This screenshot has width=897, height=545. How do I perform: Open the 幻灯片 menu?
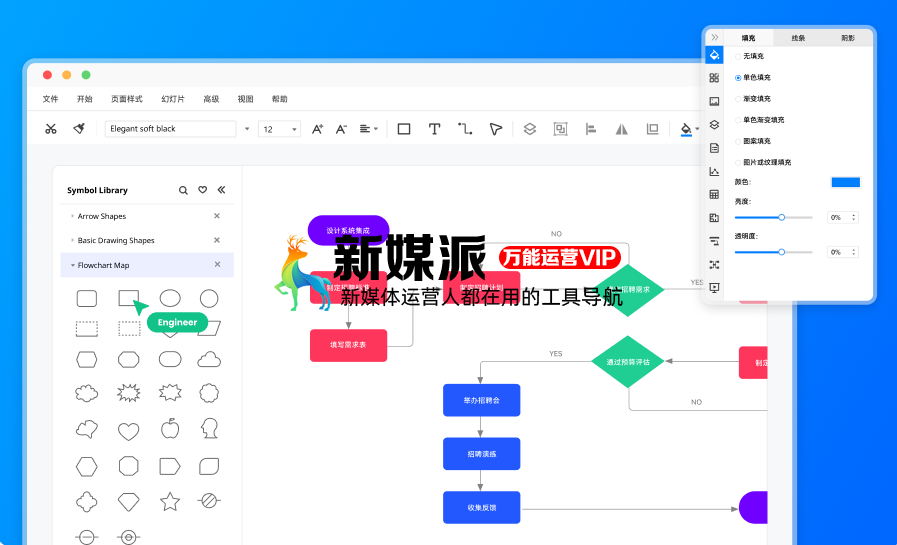173,99
